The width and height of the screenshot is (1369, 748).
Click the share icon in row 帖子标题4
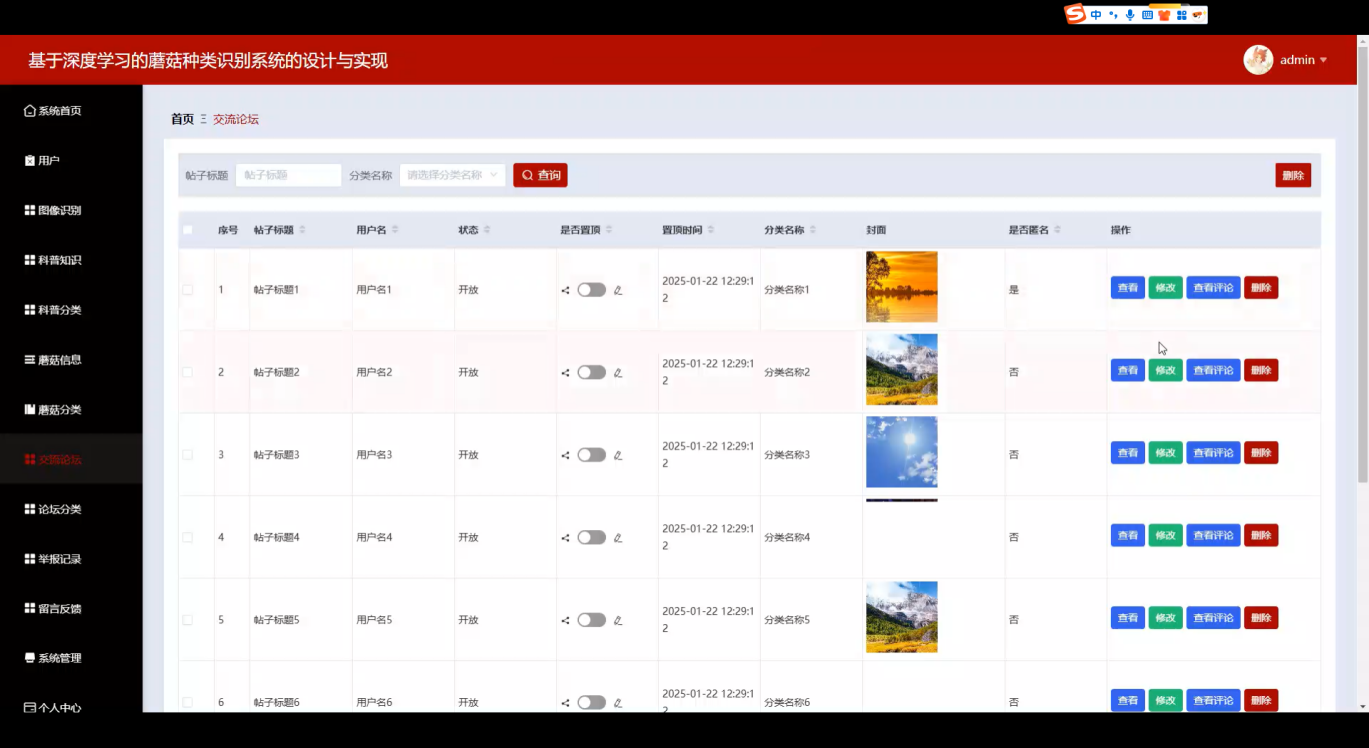click(x=566, y=537)
